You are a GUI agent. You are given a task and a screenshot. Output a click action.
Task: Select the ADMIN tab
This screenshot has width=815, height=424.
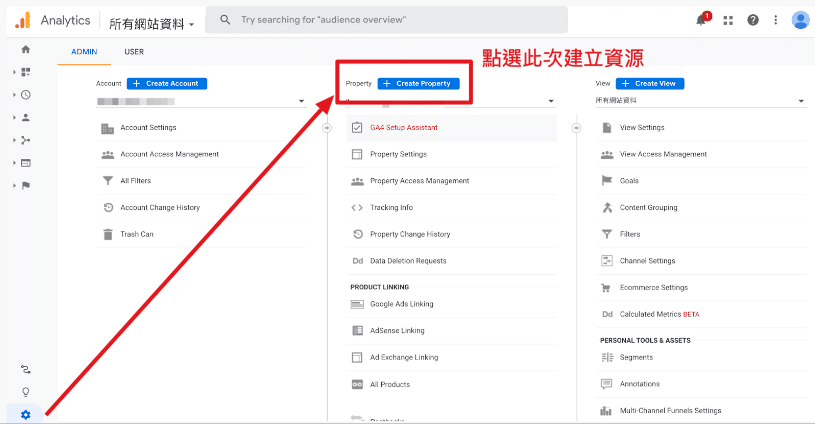click(84, 52)
